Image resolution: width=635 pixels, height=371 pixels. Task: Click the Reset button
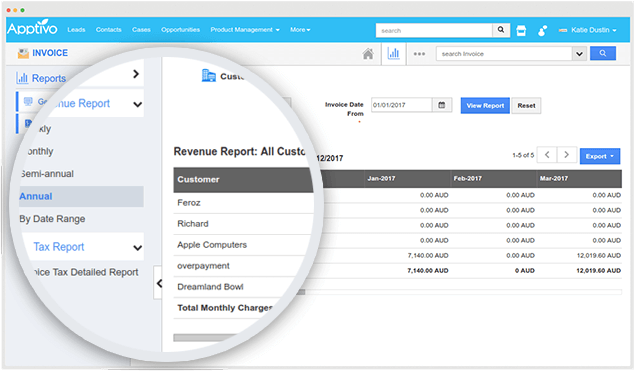[x=526, y=106]
